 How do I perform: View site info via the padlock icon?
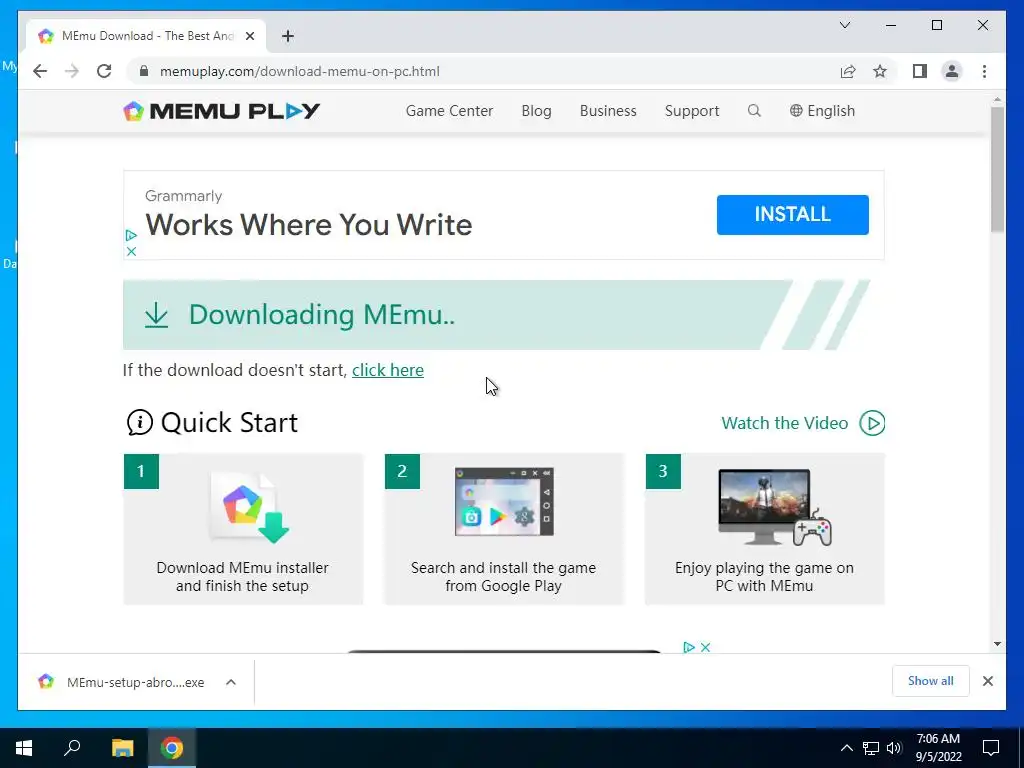pyautogui.click(x=144, y=71)
